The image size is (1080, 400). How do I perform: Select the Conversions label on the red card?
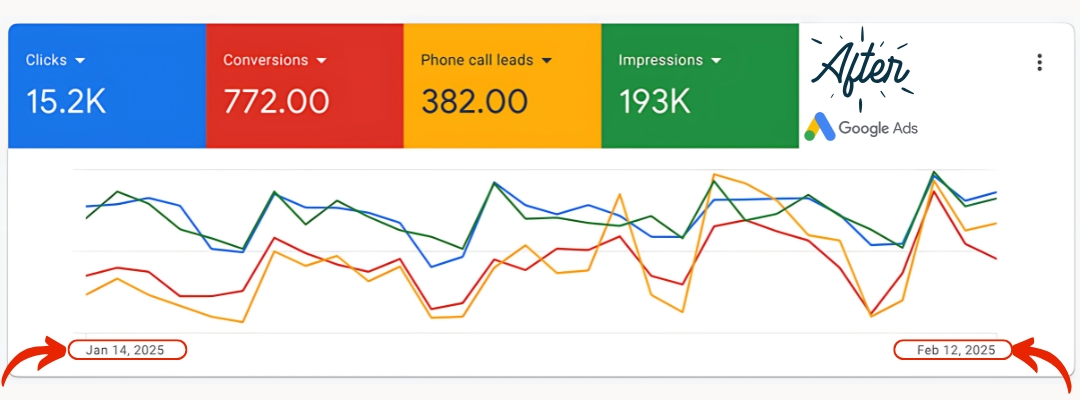click(x=265, y=60)
